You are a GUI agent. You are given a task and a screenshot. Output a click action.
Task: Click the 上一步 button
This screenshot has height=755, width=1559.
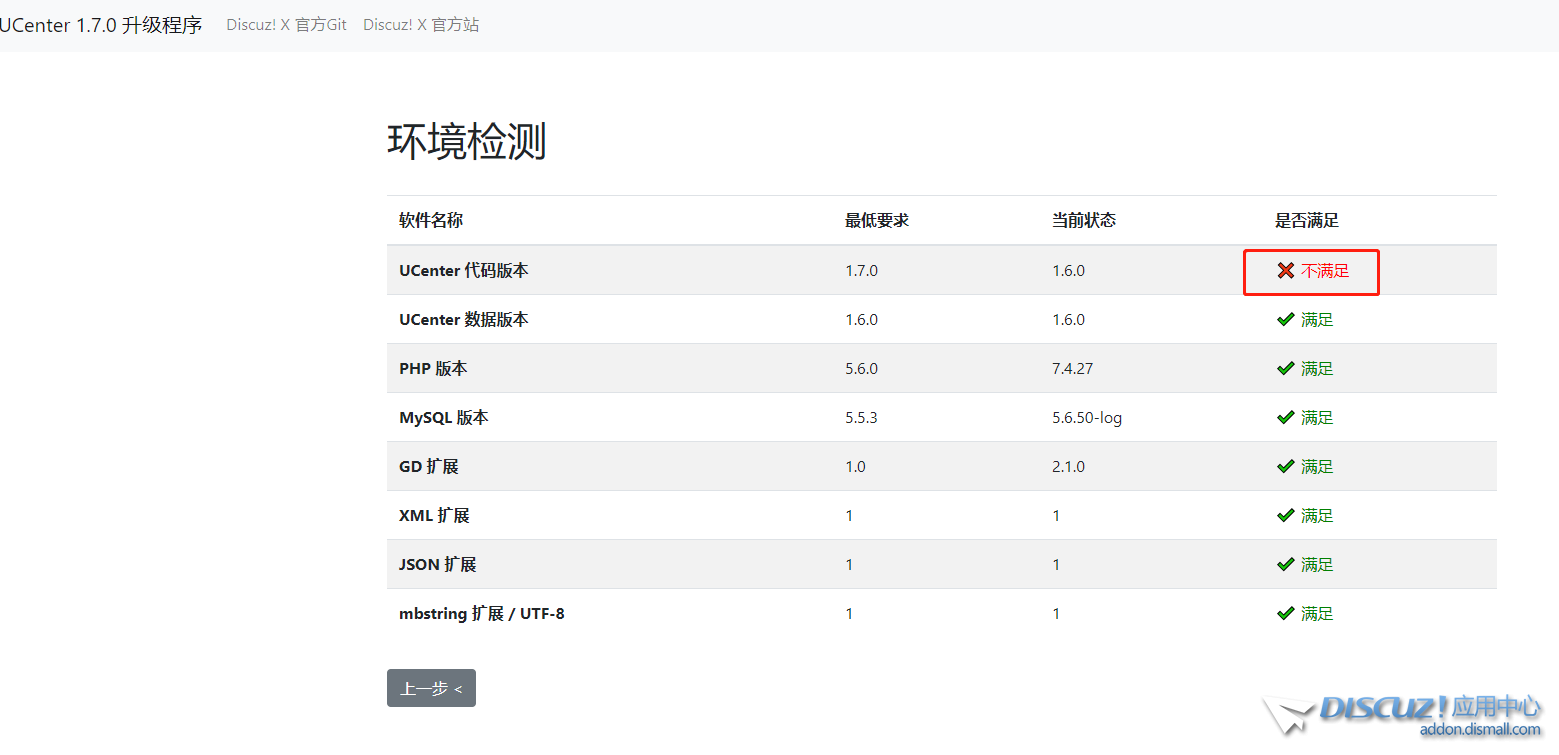click(431, 688)
